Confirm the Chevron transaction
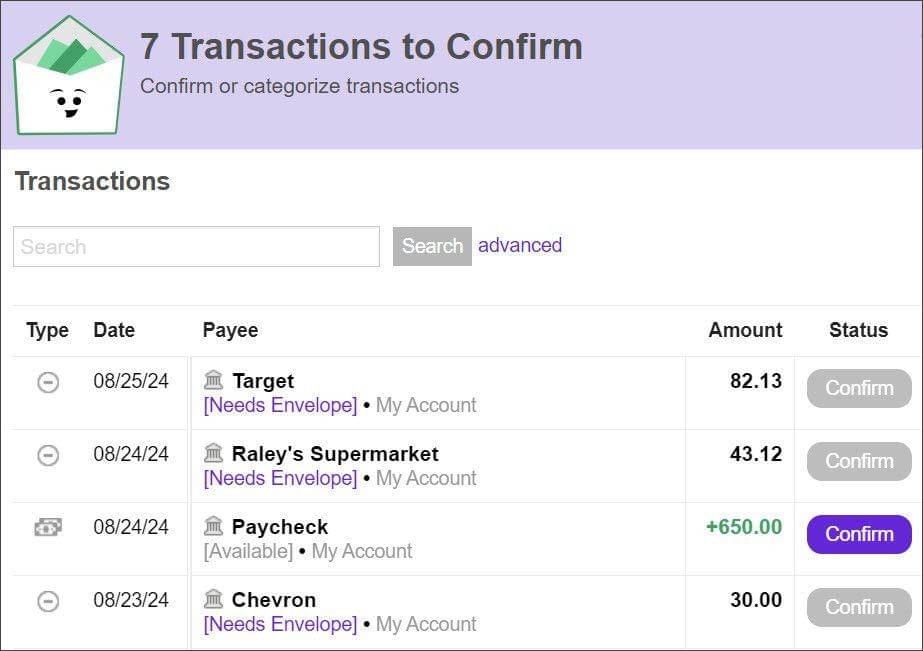This screenshot has height=651, width=923. pos(858,607)
